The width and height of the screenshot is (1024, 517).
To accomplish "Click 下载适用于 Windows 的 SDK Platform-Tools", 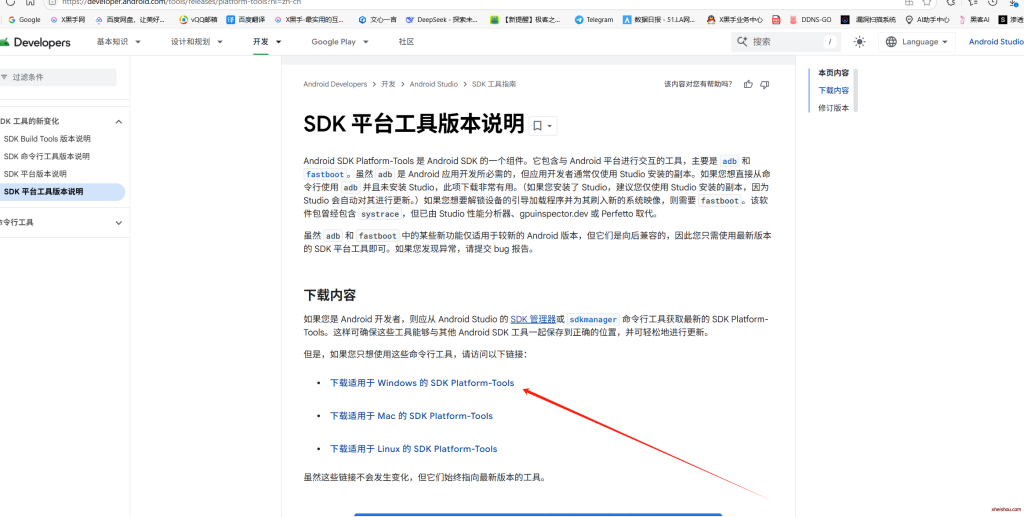I will click(422, 383).
